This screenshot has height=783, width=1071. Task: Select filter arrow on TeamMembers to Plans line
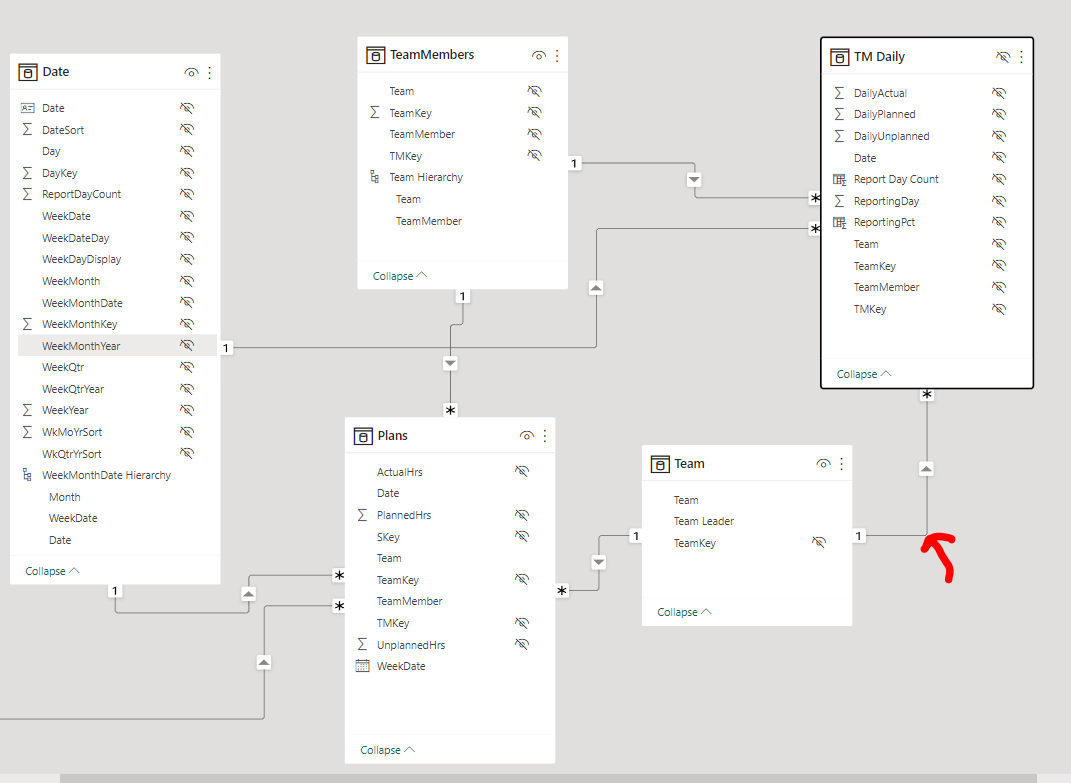click(x=450, y=363)
